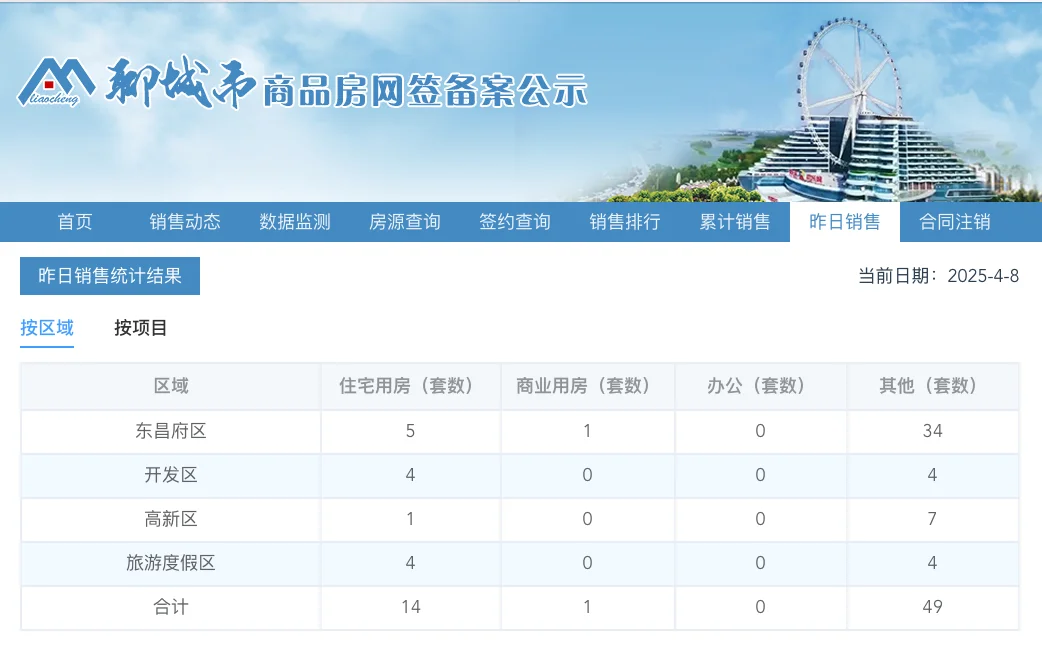Click total residential value 14
This screenshot has width=1042, height=646.
[411, 607]
